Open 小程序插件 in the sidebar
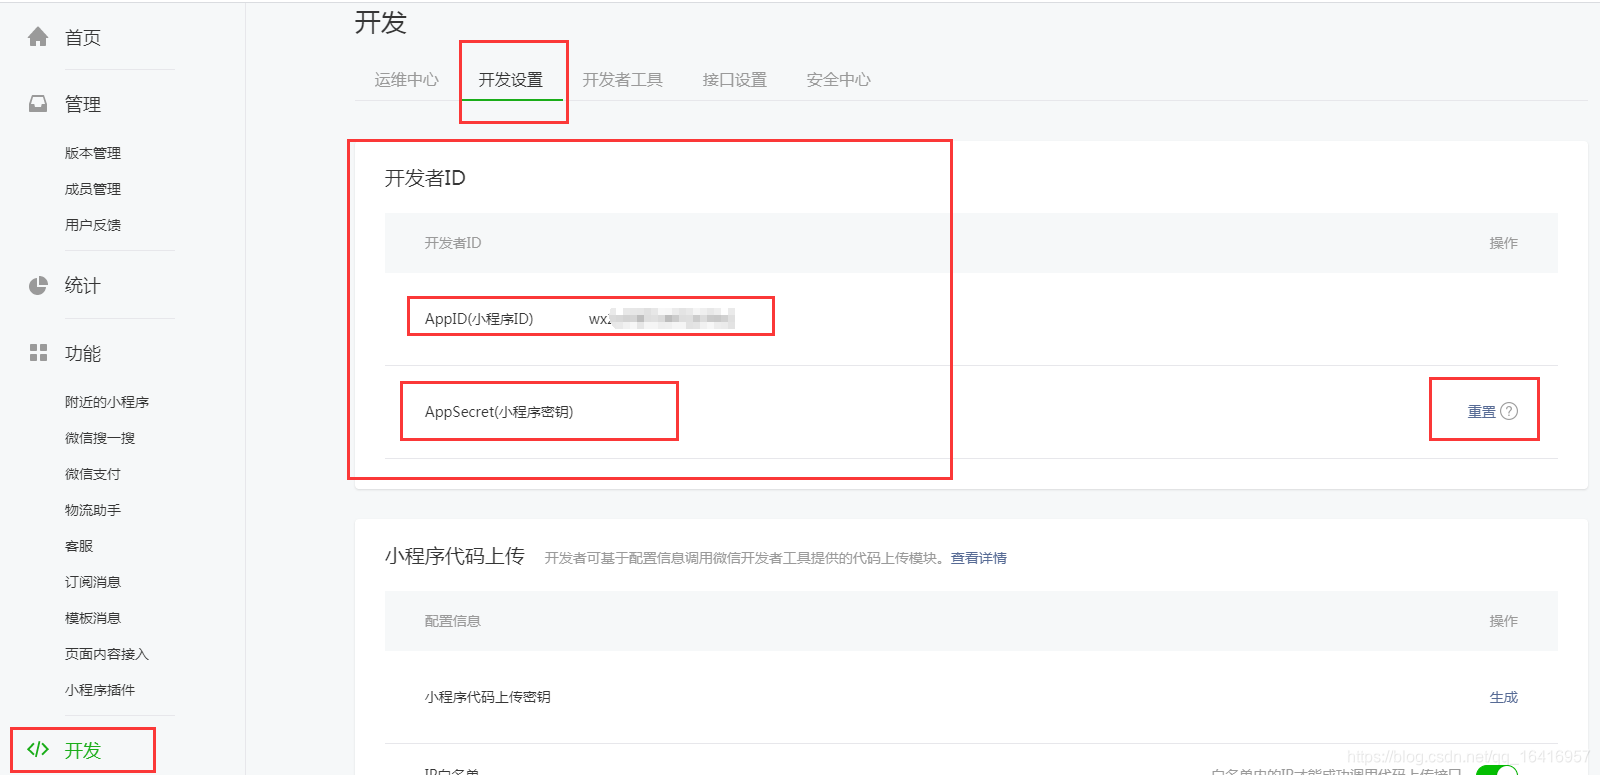The height and width of the screenshot is (775, 1600). coord(100,690)
